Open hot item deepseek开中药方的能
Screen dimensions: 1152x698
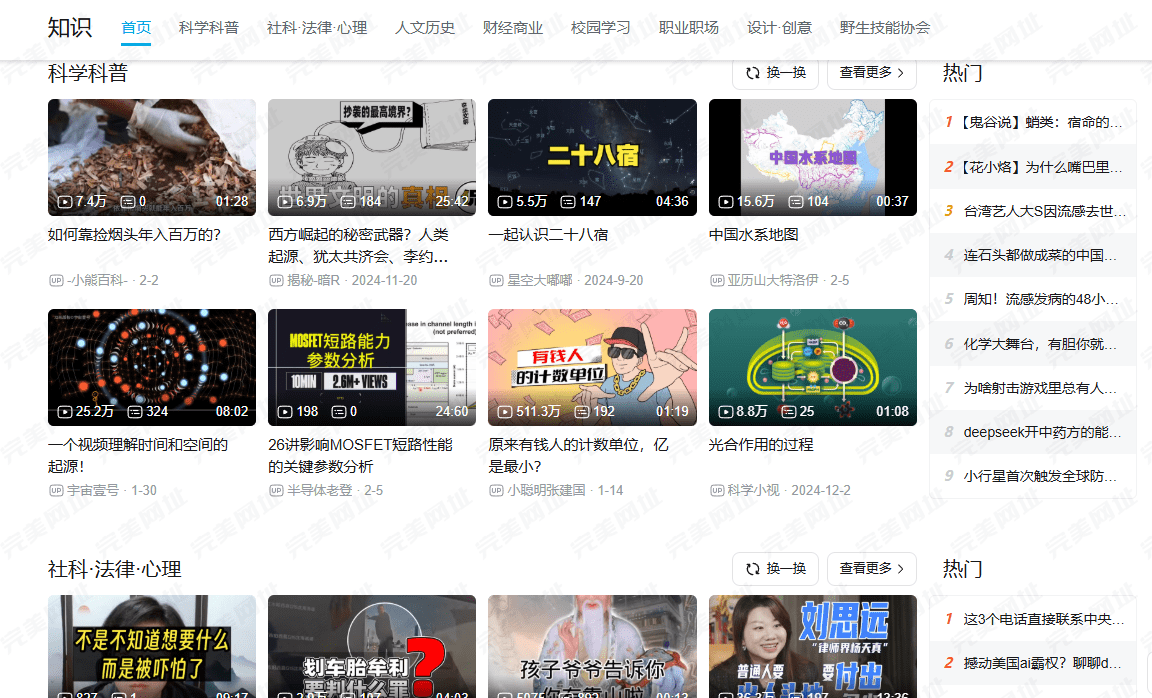pos(1033,432)
